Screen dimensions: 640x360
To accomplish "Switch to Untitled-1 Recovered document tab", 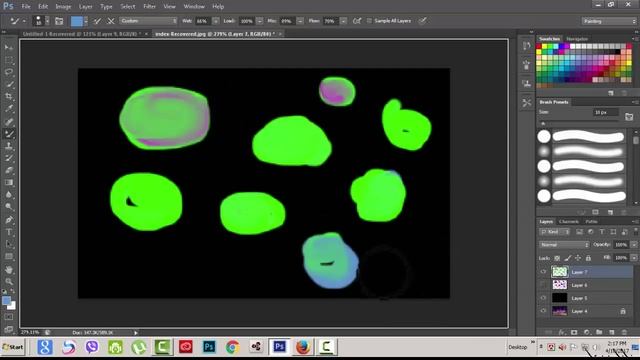I will pos(82,34).
